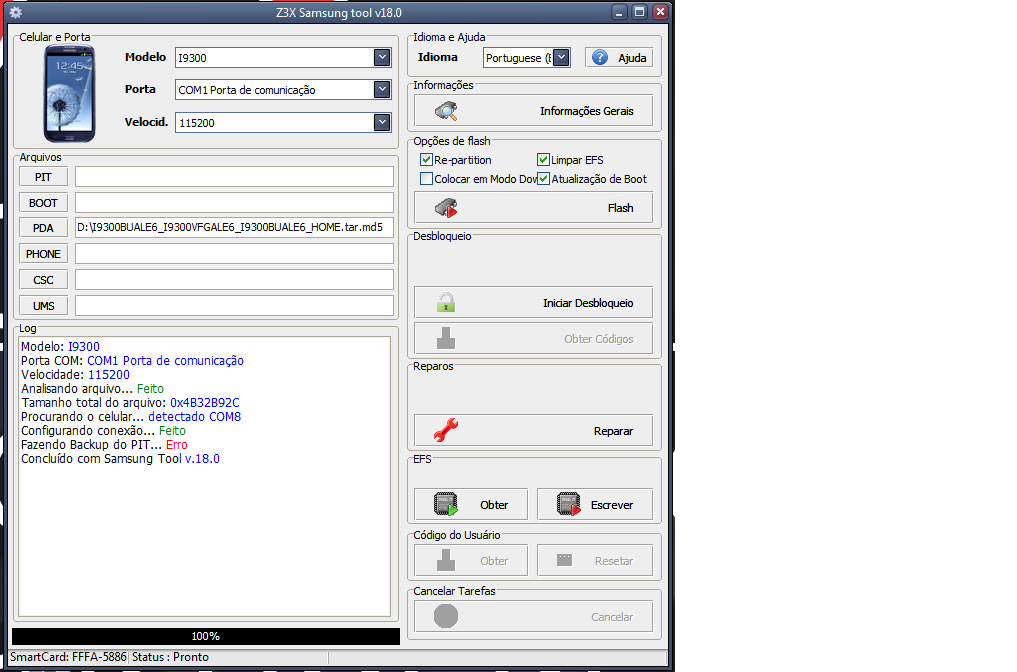The width and height of the screenshot is (1017, 672).
Task: Click the Obter Códigos label
Action: coord(598,339)
